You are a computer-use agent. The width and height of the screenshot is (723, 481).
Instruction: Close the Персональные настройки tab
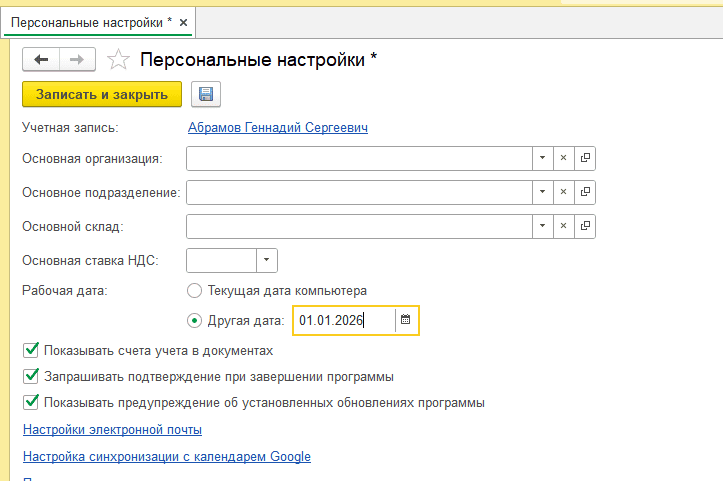[182, 21]
